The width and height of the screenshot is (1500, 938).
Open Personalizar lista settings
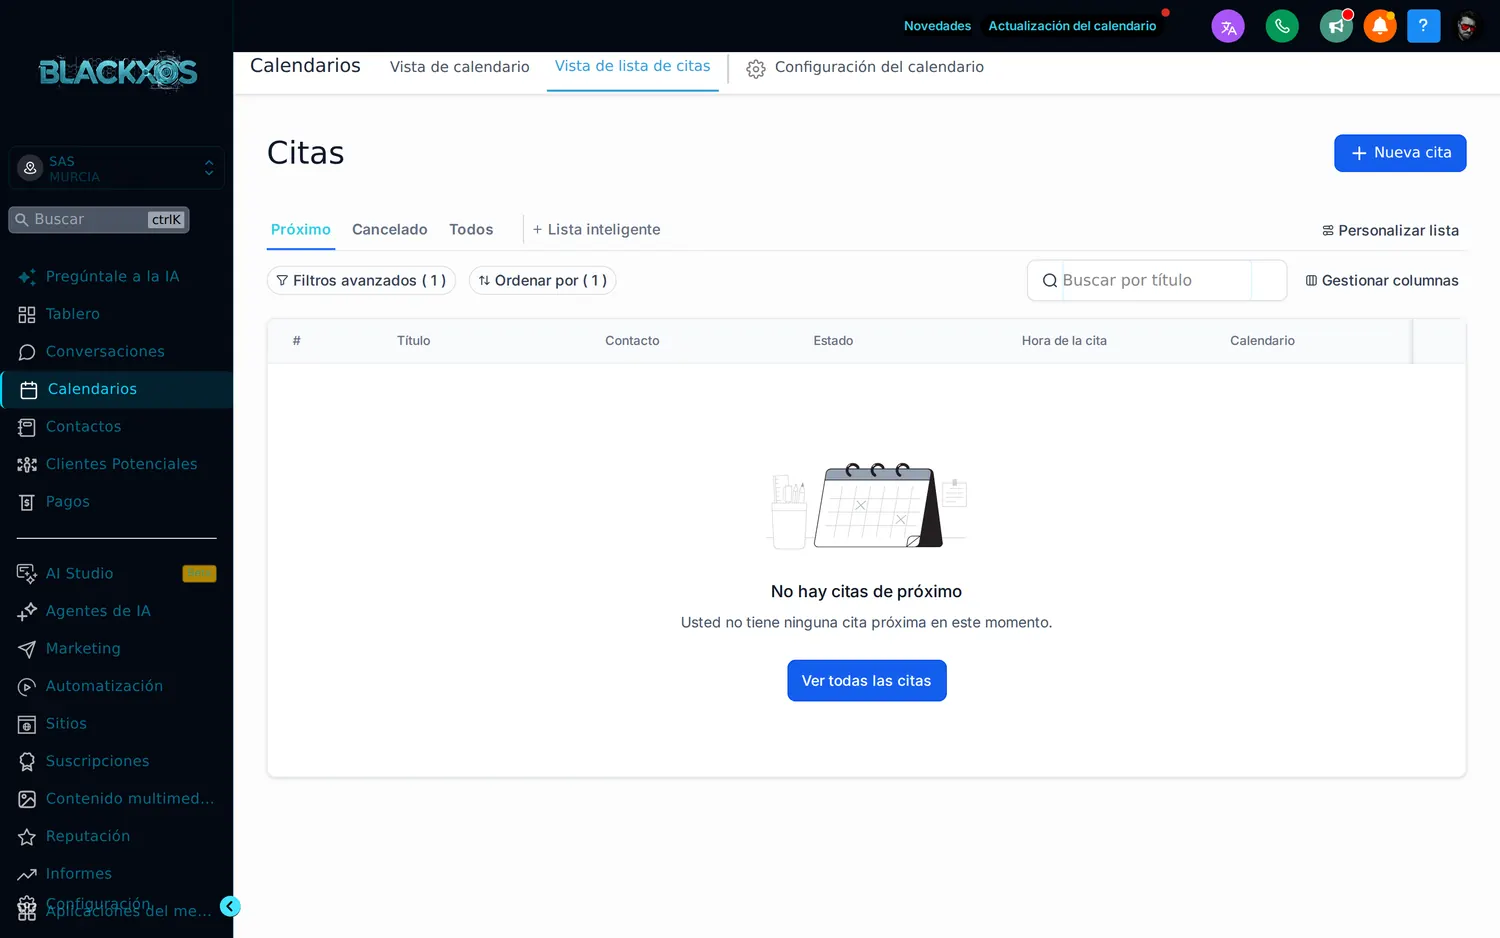click(x=1390, y=231)
